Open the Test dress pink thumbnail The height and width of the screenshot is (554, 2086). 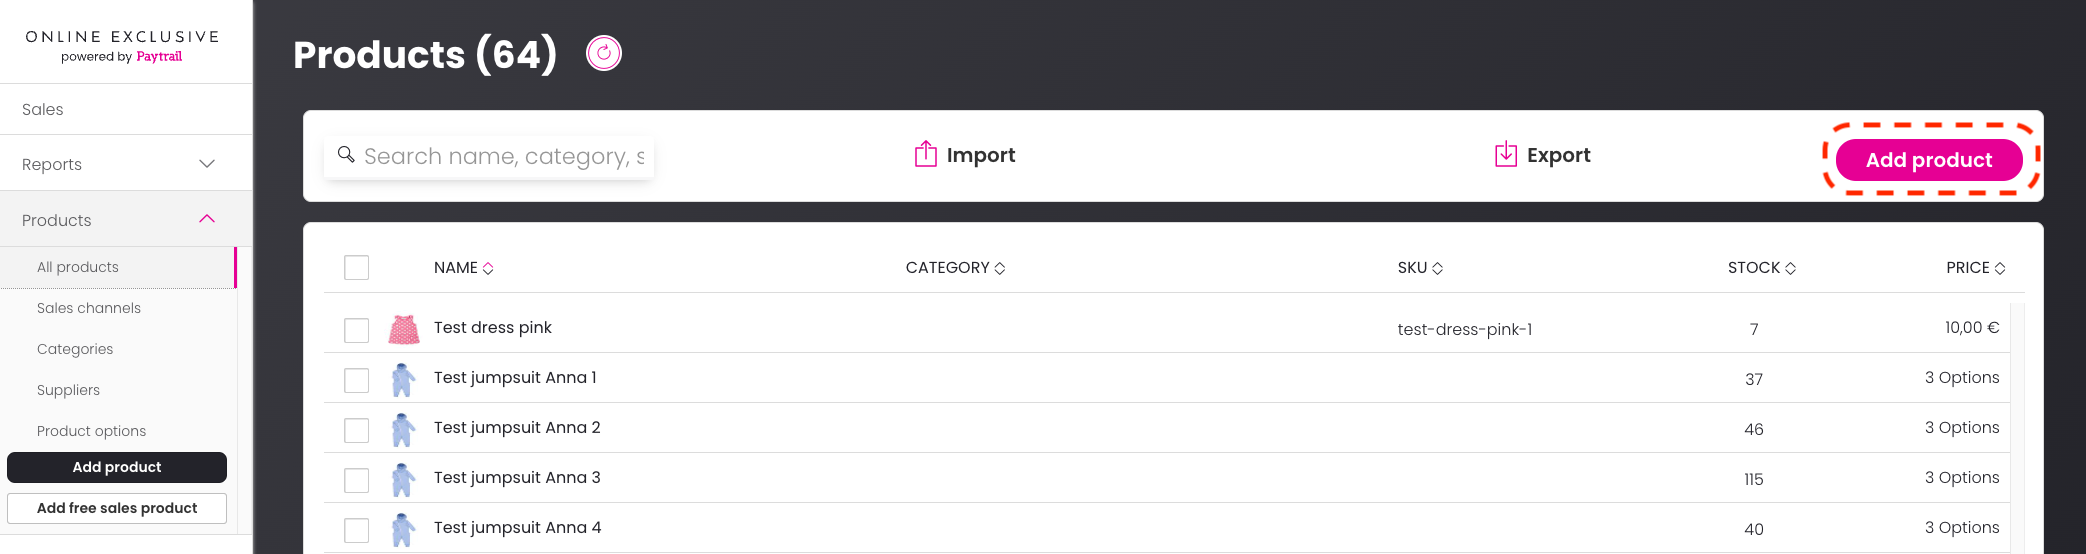(404, 329)
